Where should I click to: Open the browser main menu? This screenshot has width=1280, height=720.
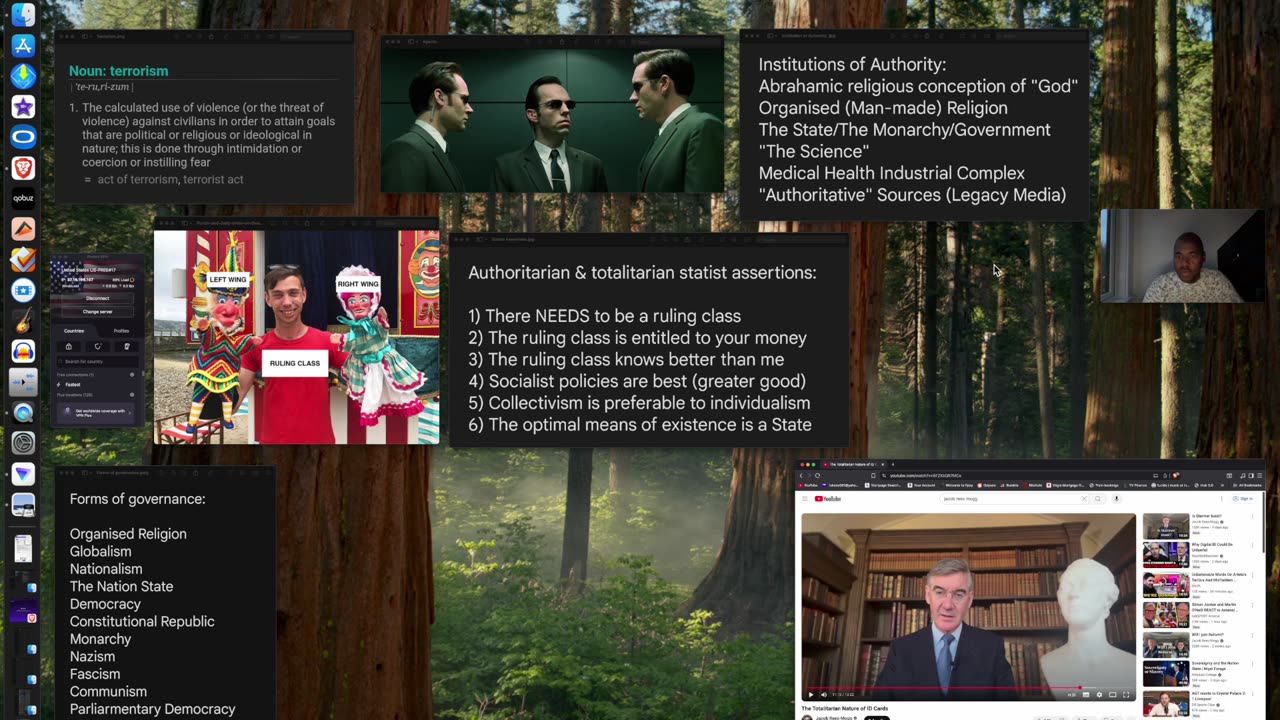tap(1259, 475)
